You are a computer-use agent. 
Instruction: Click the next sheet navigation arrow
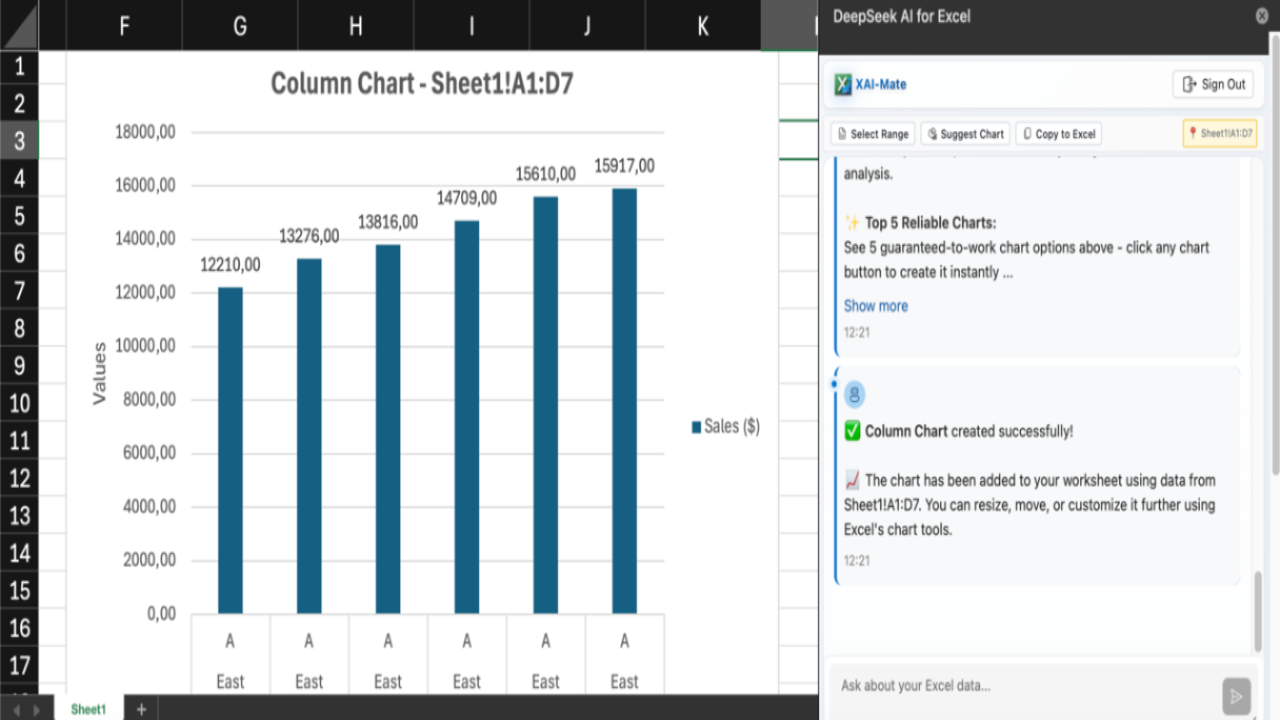click(x=37, y=710)
